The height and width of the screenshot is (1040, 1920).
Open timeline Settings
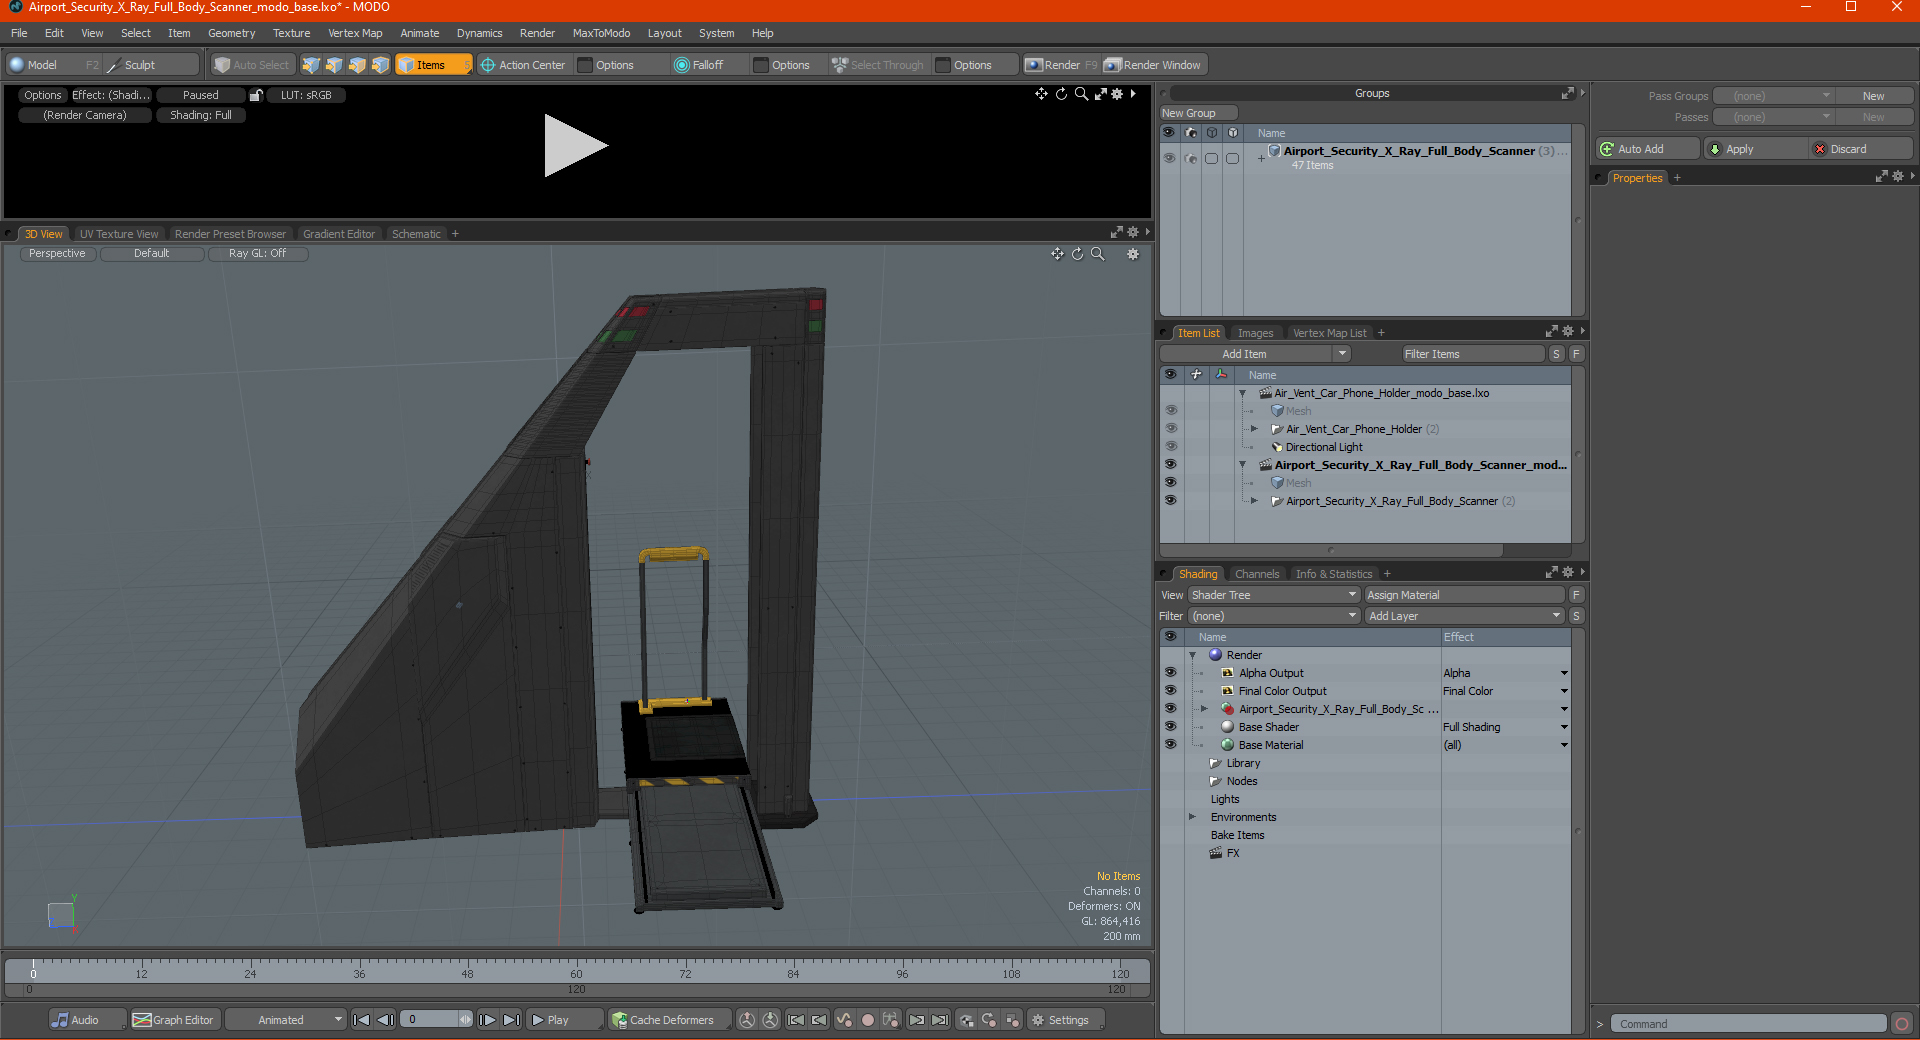[x=1066, y=1020]
